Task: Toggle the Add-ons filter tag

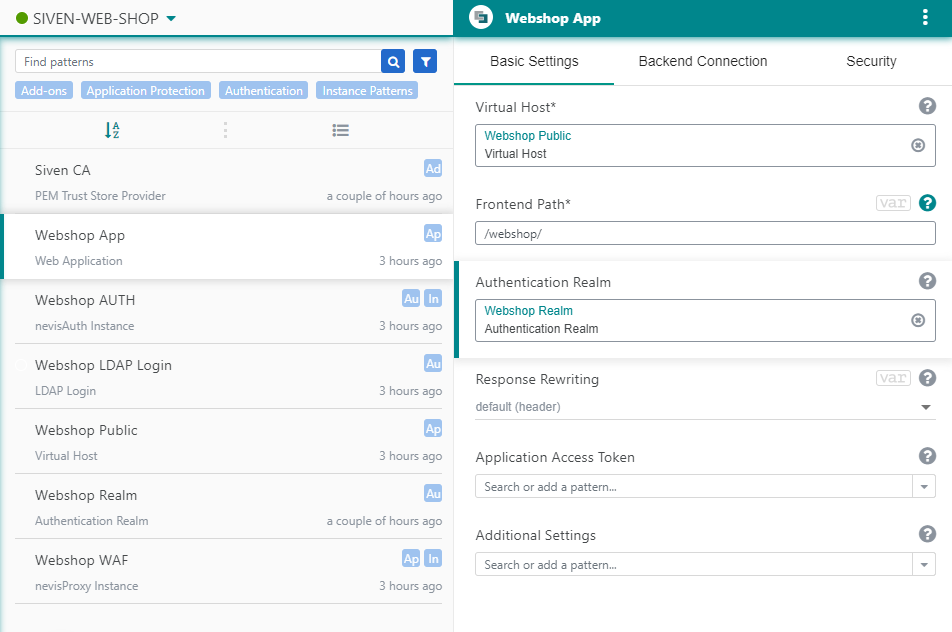Action: click(44, 91)
